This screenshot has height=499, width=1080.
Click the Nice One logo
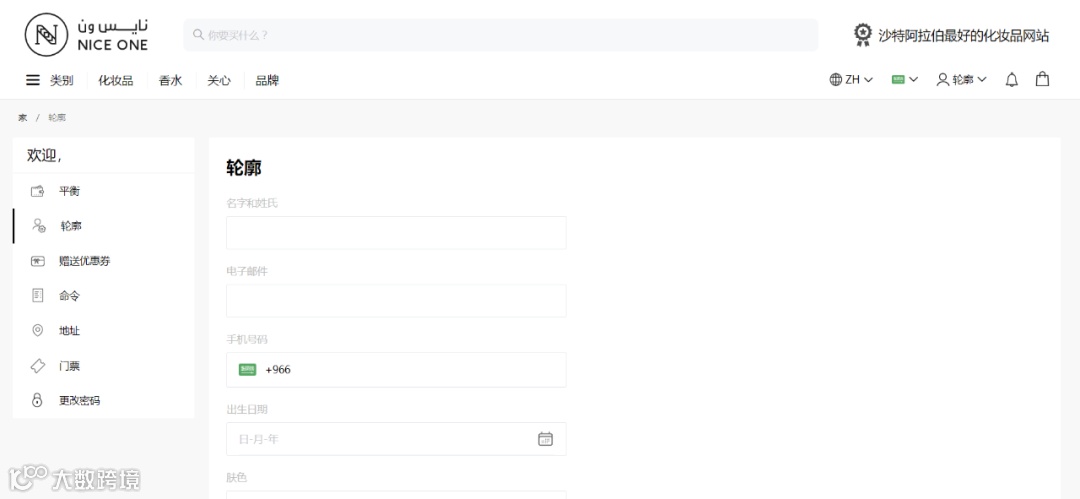coord(86,34)
